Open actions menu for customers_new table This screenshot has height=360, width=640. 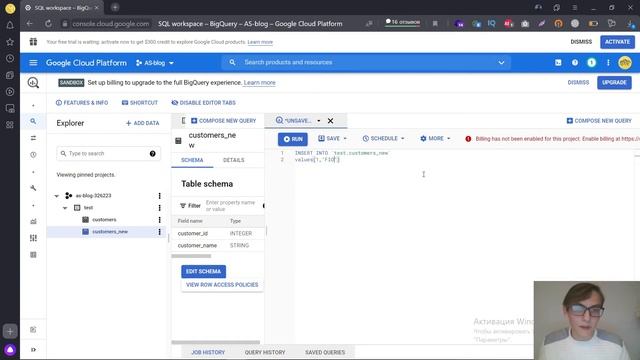click(160, 232)
